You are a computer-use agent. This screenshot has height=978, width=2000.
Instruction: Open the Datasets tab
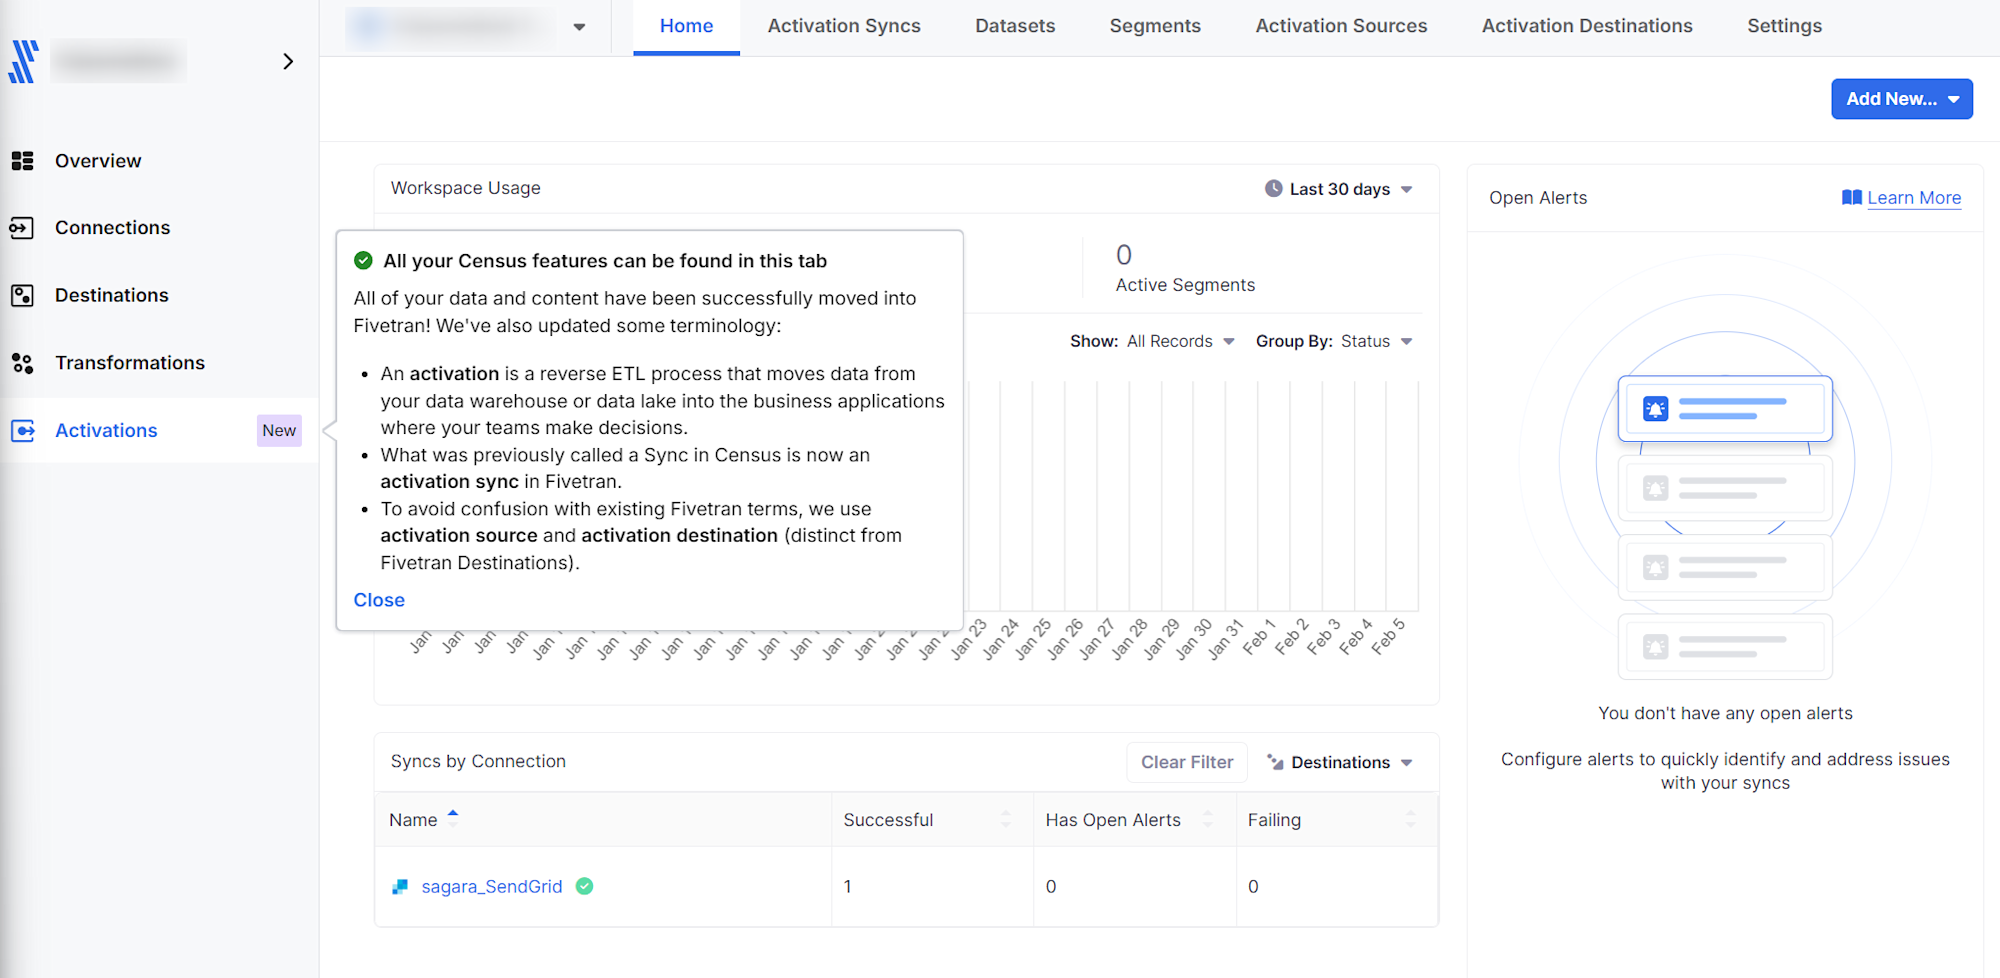tap(1014, 26)
